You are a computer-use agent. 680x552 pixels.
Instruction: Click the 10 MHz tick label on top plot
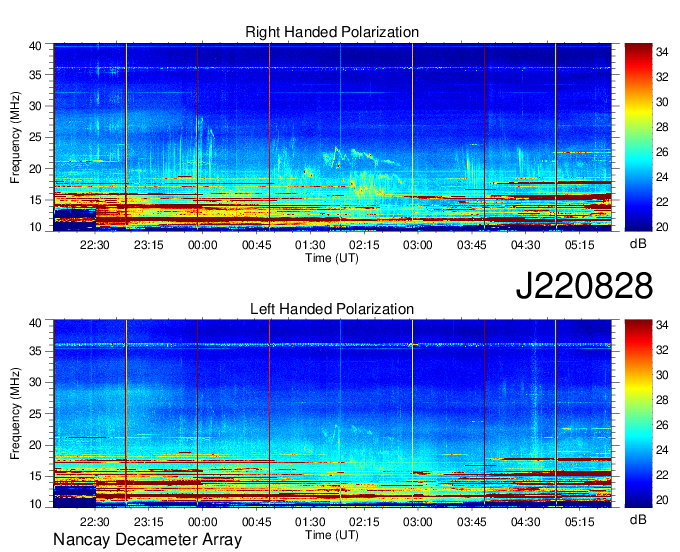[35, 227]
